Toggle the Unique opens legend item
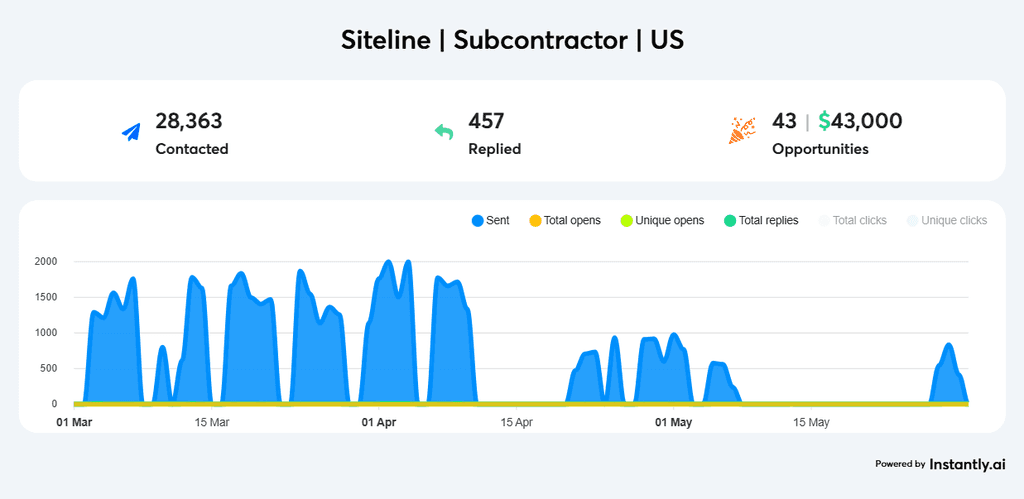This screenshot has width=1024, height=499. coord(662,221)
